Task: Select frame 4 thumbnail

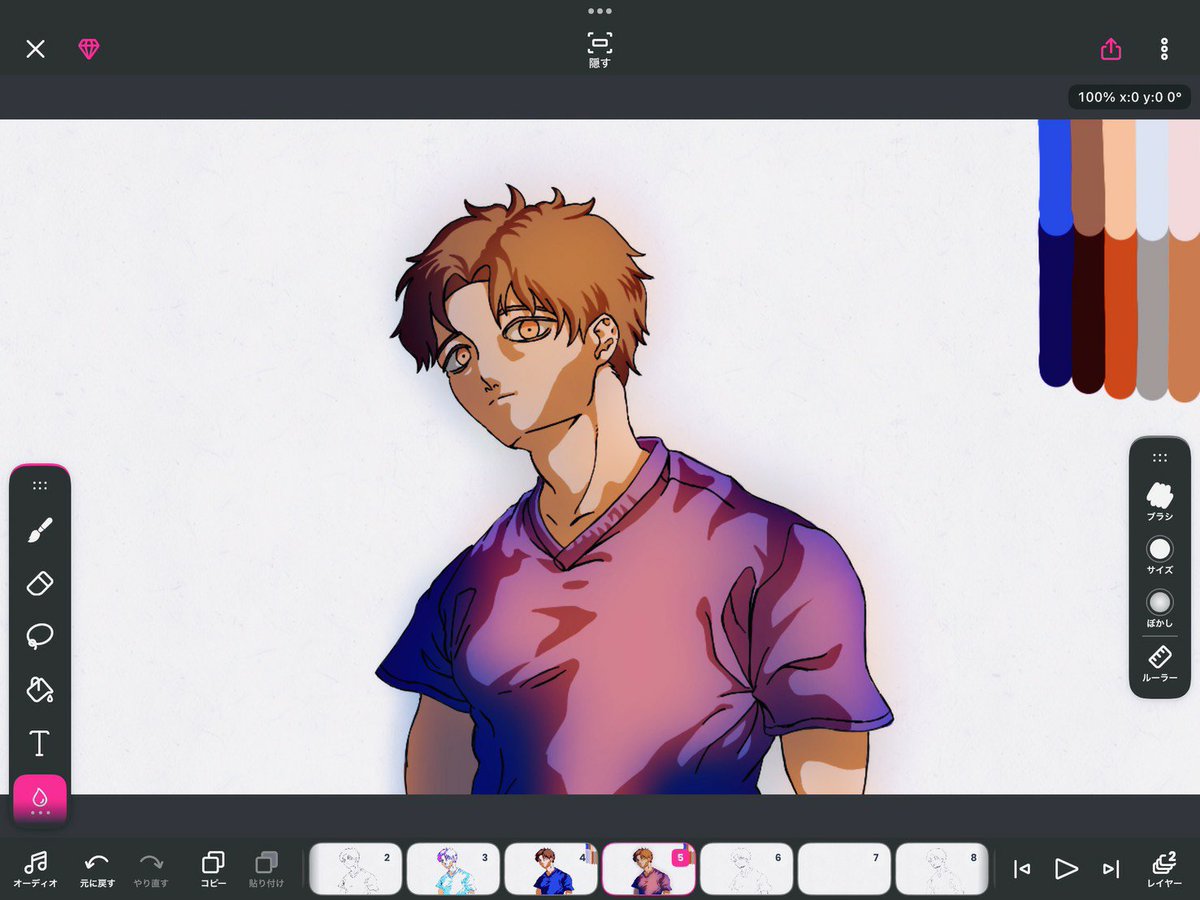Action: (551, 869)
